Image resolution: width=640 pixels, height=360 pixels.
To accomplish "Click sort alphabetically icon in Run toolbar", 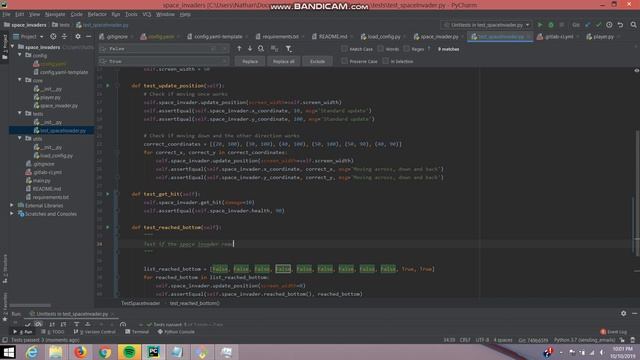I will click(x=52, y=324).
